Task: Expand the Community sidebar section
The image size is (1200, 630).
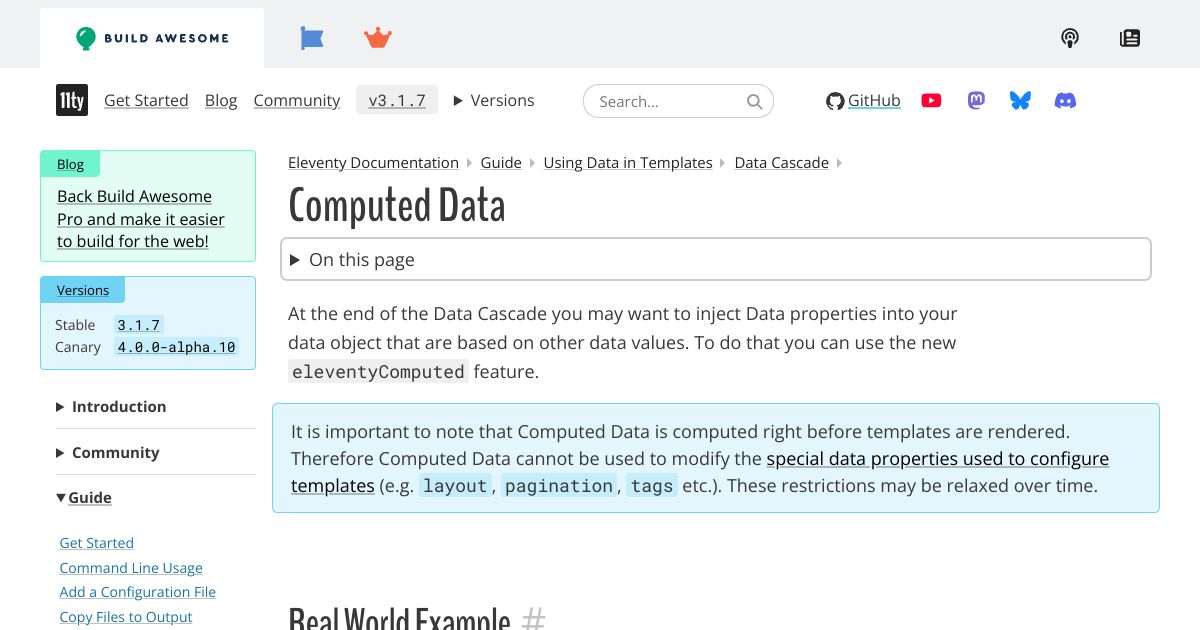Action: click(107, 452)
